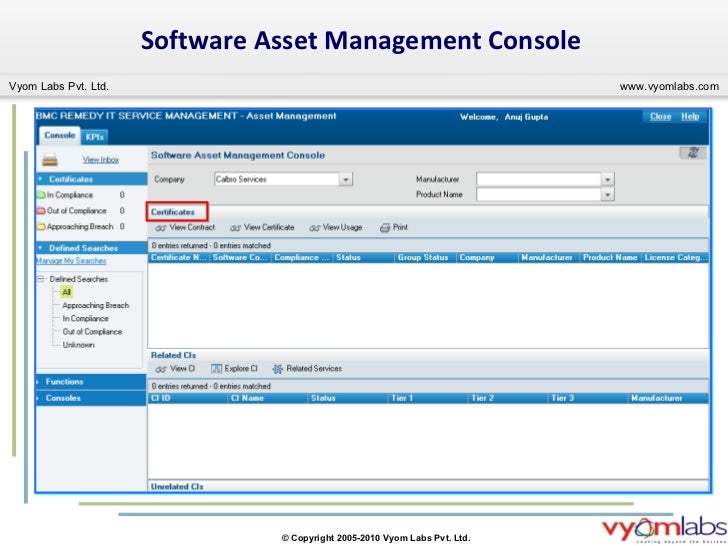
Task: Switch to the Console tab
Action: [x=59, y=136]
